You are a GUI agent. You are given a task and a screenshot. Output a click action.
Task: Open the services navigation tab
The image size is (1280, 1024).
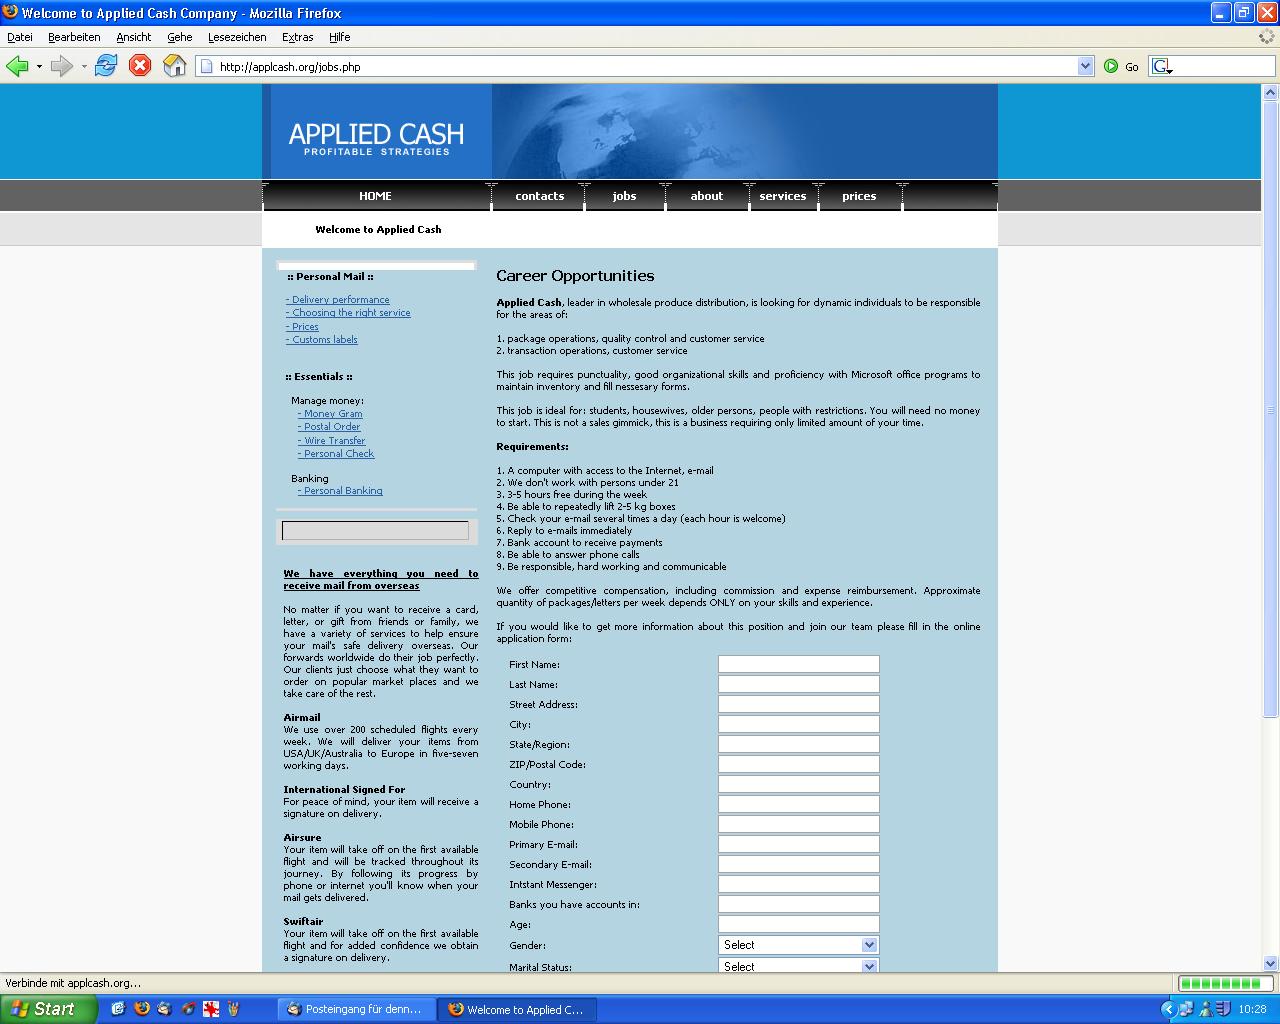coord(783,196)
